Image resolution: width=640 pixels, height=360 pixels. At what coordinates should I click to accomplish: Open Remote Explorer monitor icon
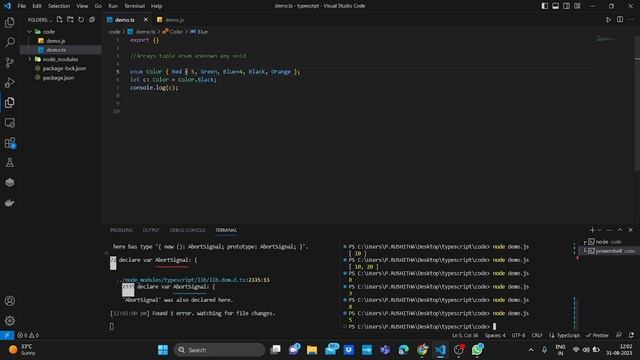[x=9, y=122]
